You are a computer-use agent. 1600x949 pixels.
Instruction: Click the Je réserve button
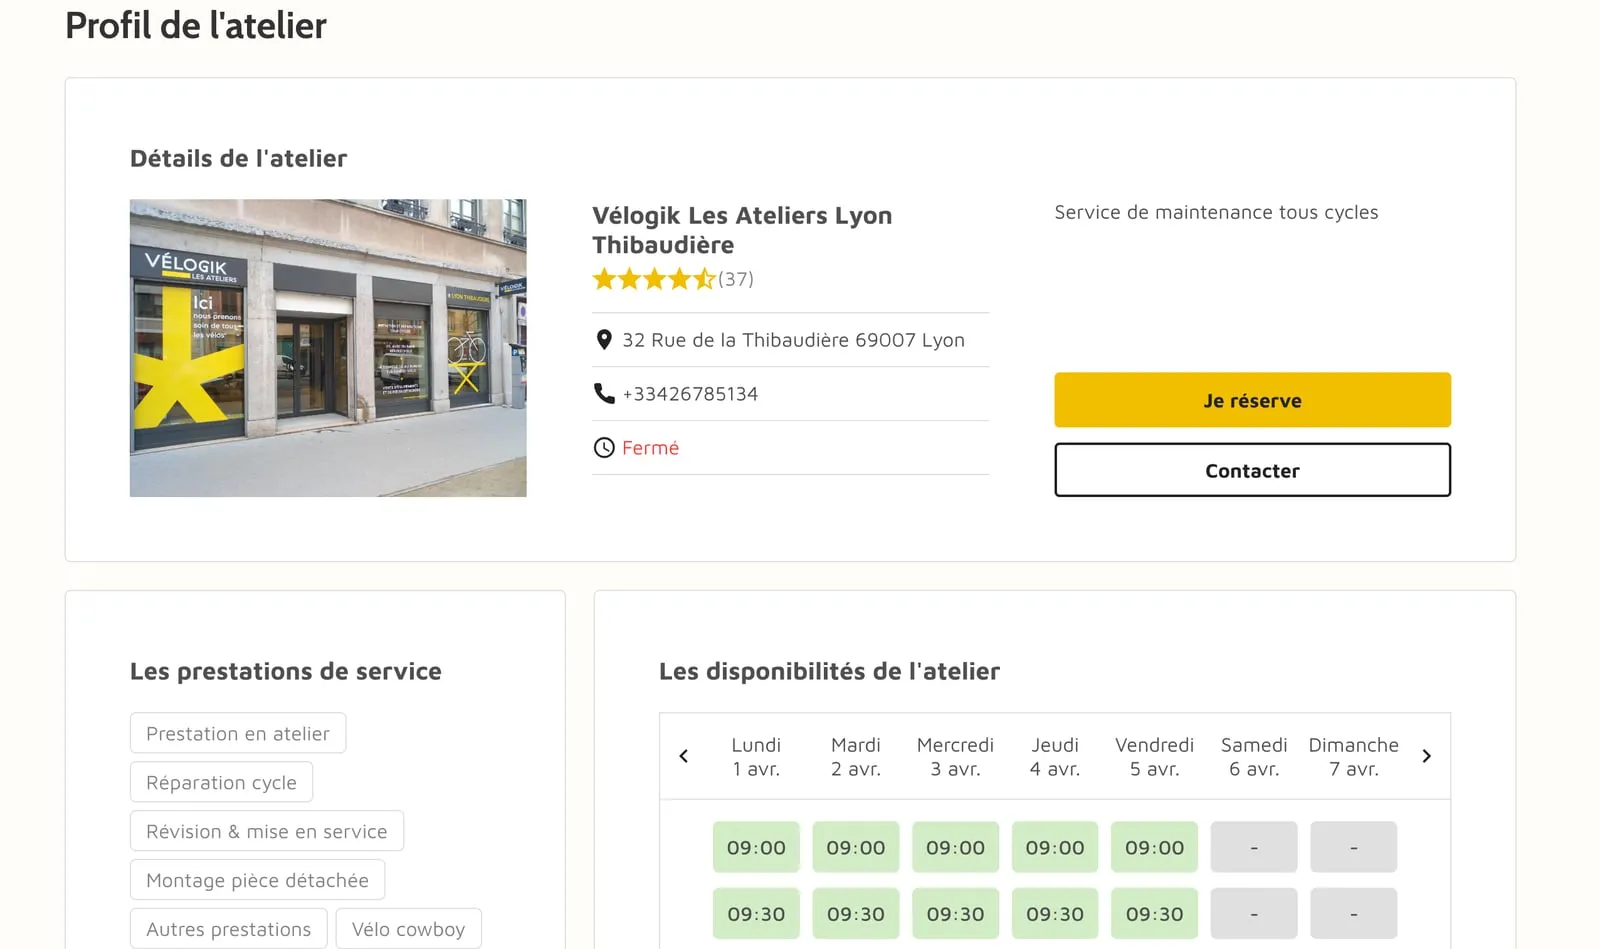tap(1252, 400)
